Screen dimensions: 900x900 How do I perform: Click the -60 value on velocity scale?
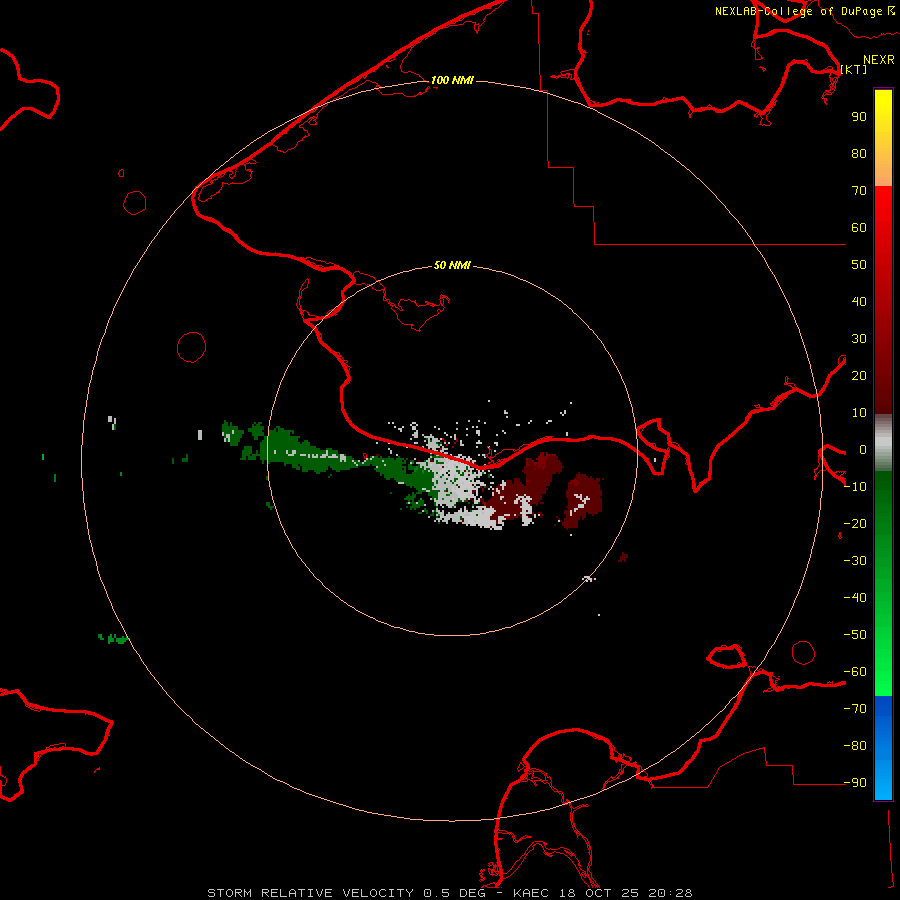pyautogui.click(x=855, y=672)
